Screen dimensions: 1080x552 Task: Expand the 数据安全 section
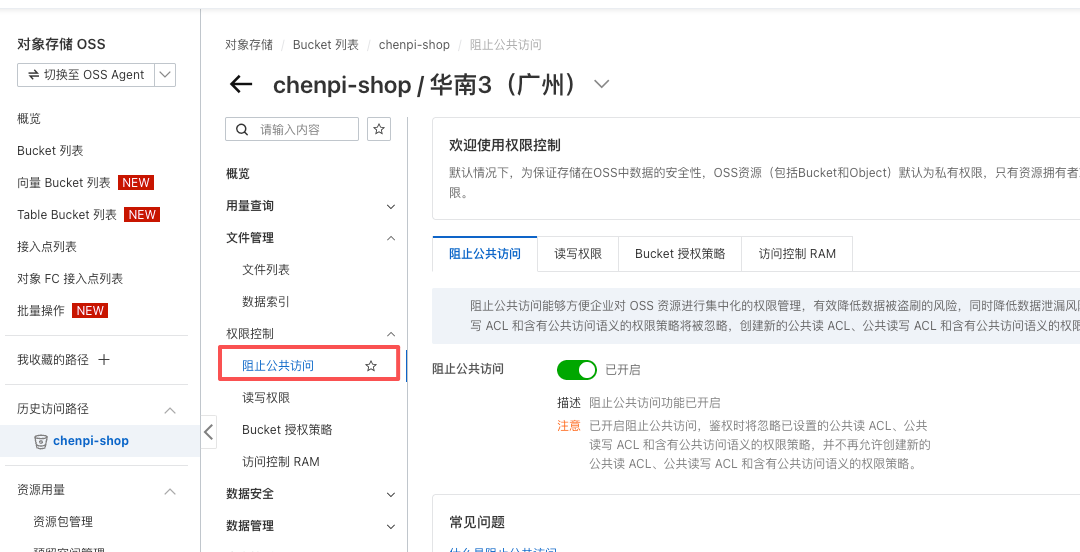tap(391, 494)
